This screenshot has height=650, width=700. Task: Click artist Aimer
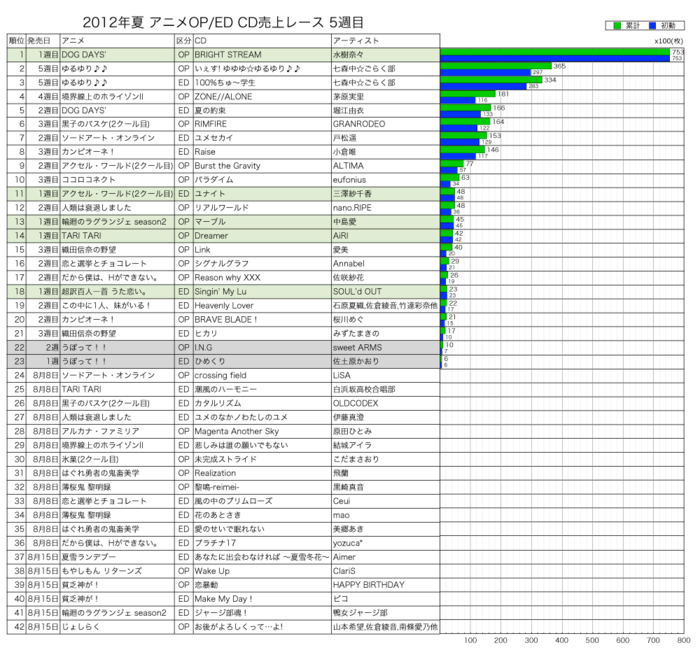[x=386, y=557]
